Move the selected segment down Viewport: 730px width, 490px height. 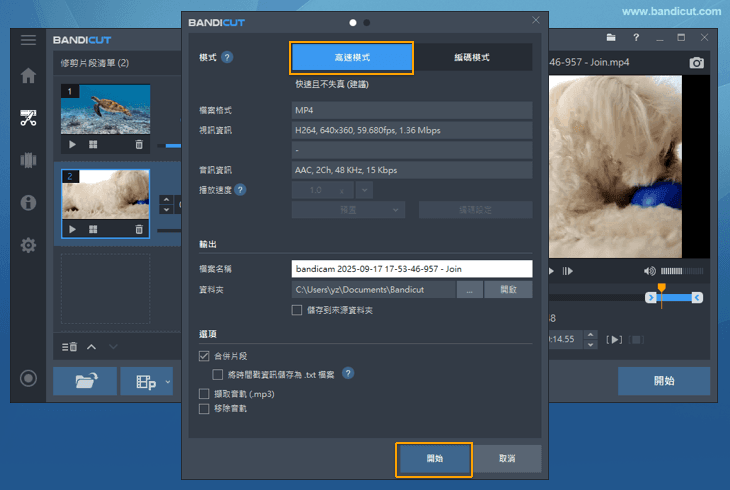(x=113, y=347)
